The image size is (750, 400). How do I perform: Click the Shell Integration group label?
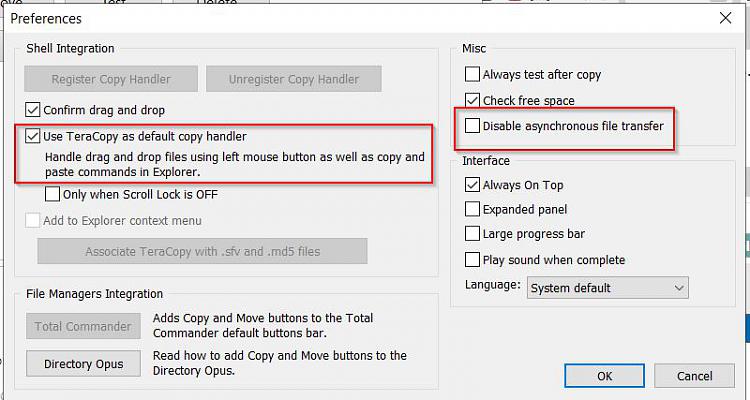pyautogui.click(x=70, y=48)
